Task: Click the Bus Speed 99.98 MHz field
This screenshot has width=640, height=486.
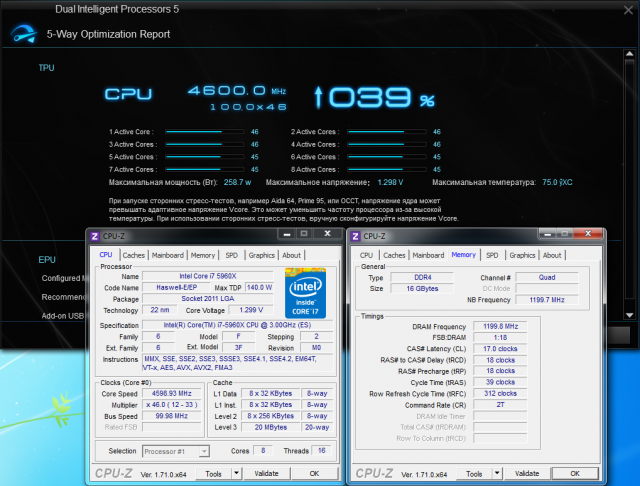Action: 171,416
